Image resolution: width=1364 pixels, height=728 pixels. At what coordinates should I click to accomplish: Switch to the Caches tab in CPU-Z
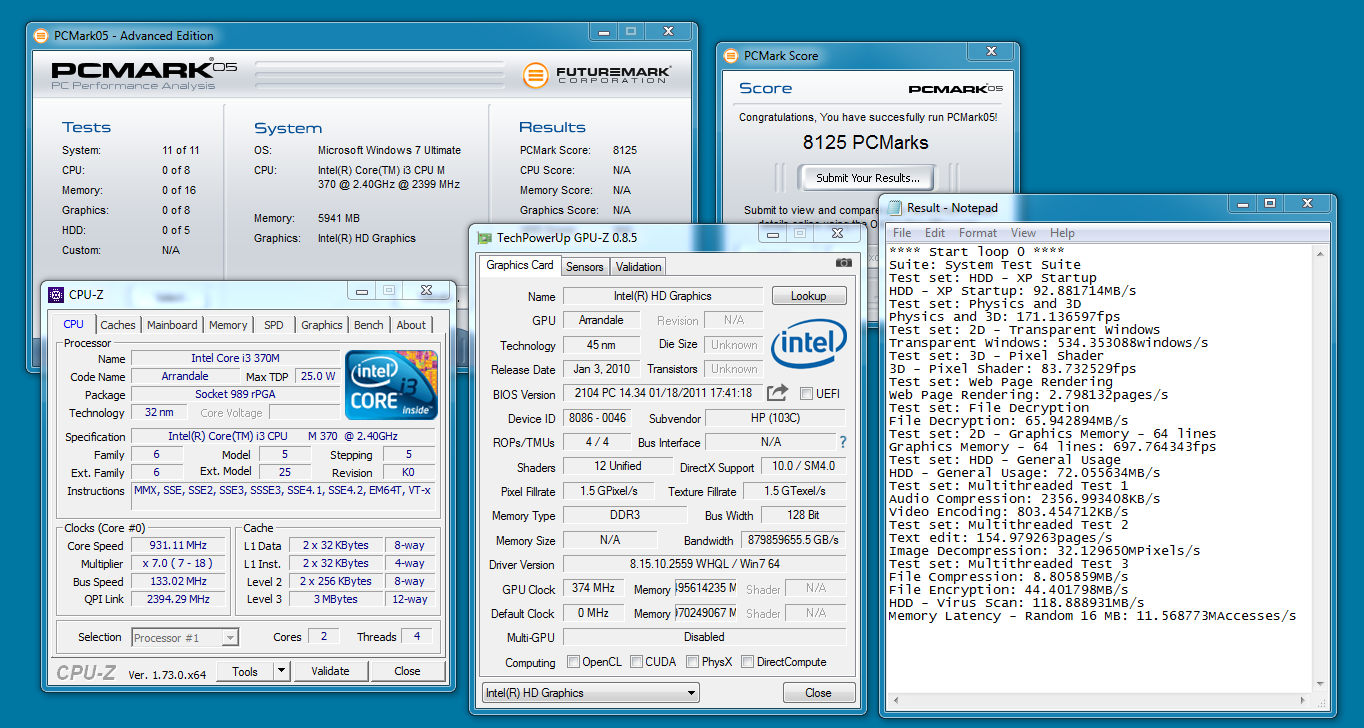tap(118, 325)
